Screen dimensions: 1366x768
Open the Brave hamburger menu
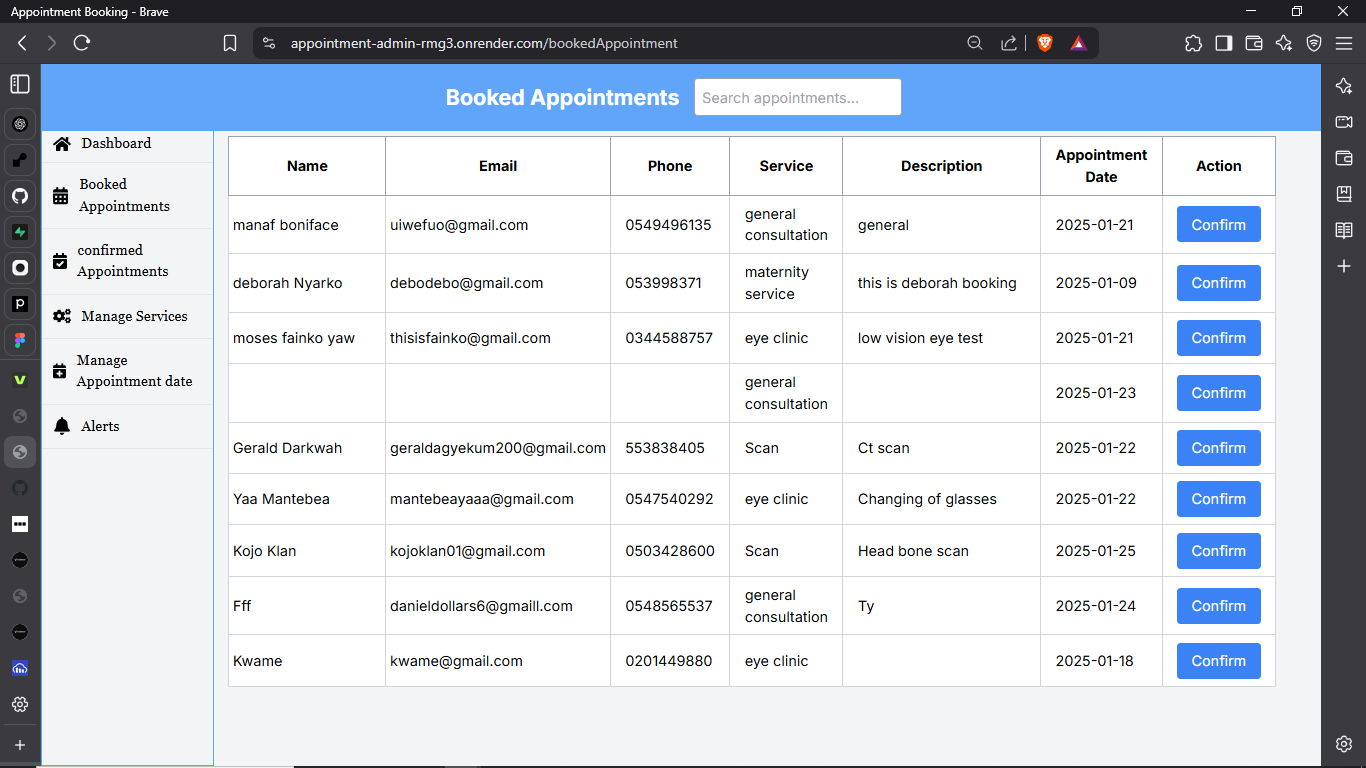point(1343,43)
